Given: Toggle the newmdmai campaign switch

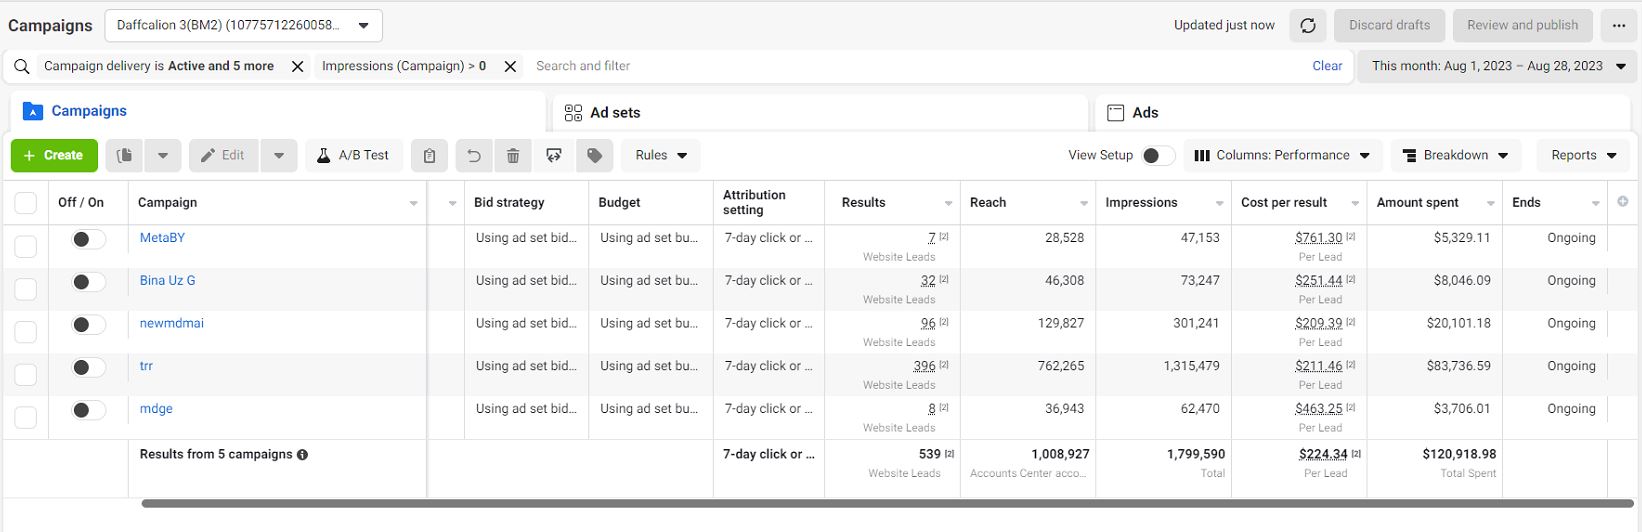Looking at the screenshot, I should tap(88, 325).
